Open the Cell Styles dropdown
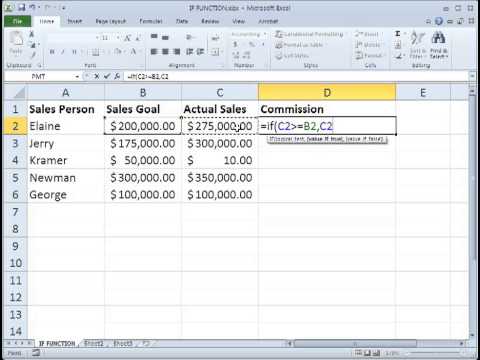Viewport: 480px width, 360px height. (292, 56)
